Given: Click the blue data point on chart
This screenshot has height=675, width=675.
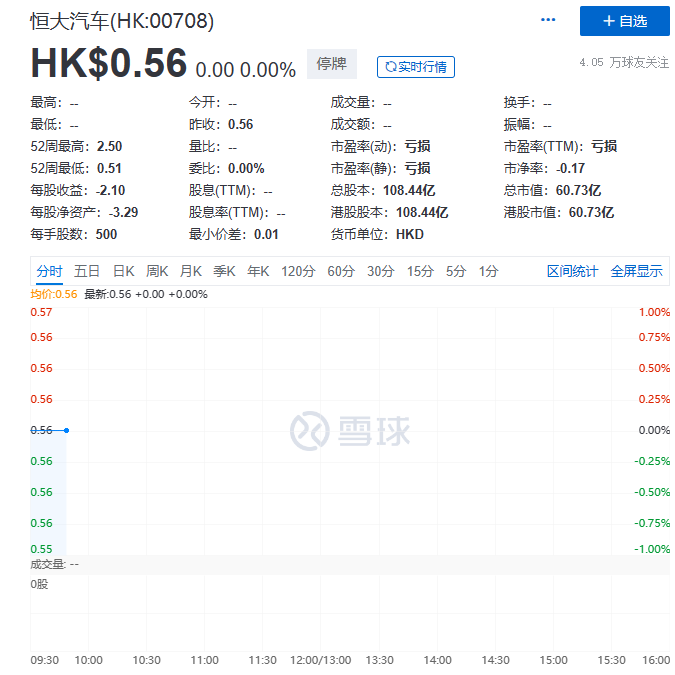Looking at the screenshot, I should pos(66,430).
